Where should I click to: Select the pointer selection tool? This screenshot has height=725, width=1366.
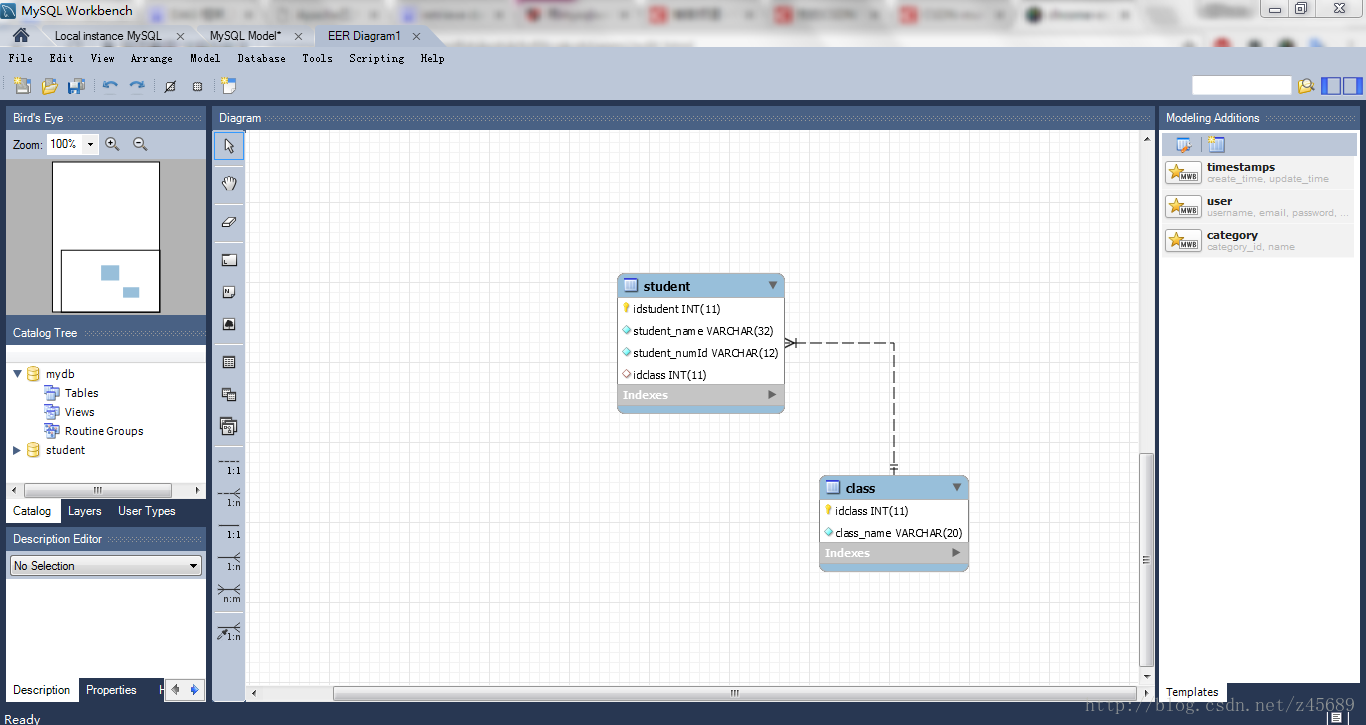click(x=229, y=146)
